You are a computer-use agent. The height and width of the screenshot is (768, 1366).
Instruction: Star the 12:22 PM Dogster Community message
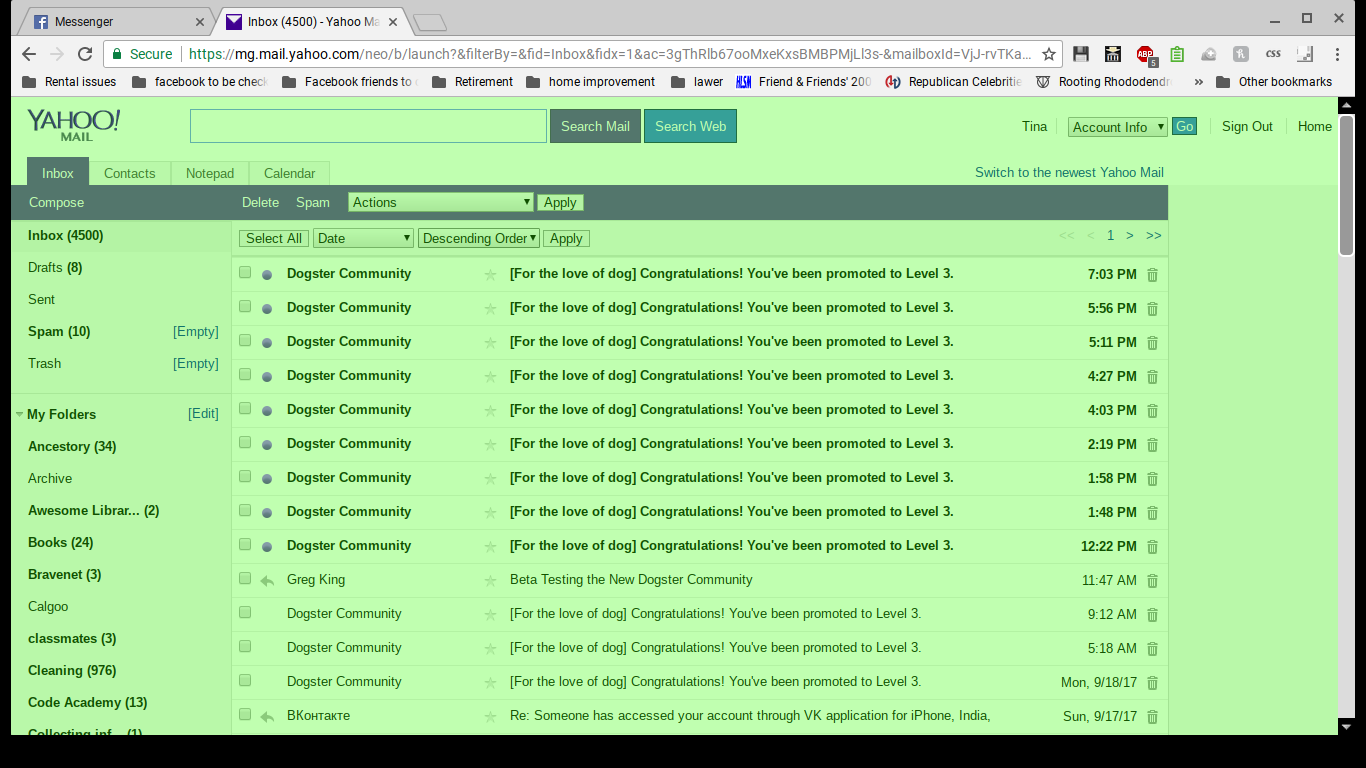pos(490,547)
